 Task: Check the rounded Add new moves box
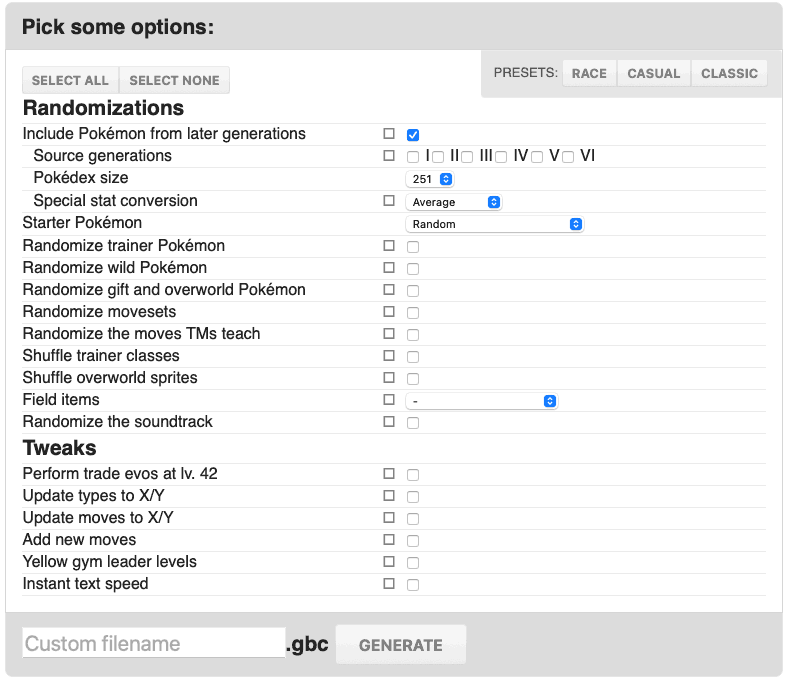[x=413, y=541]
